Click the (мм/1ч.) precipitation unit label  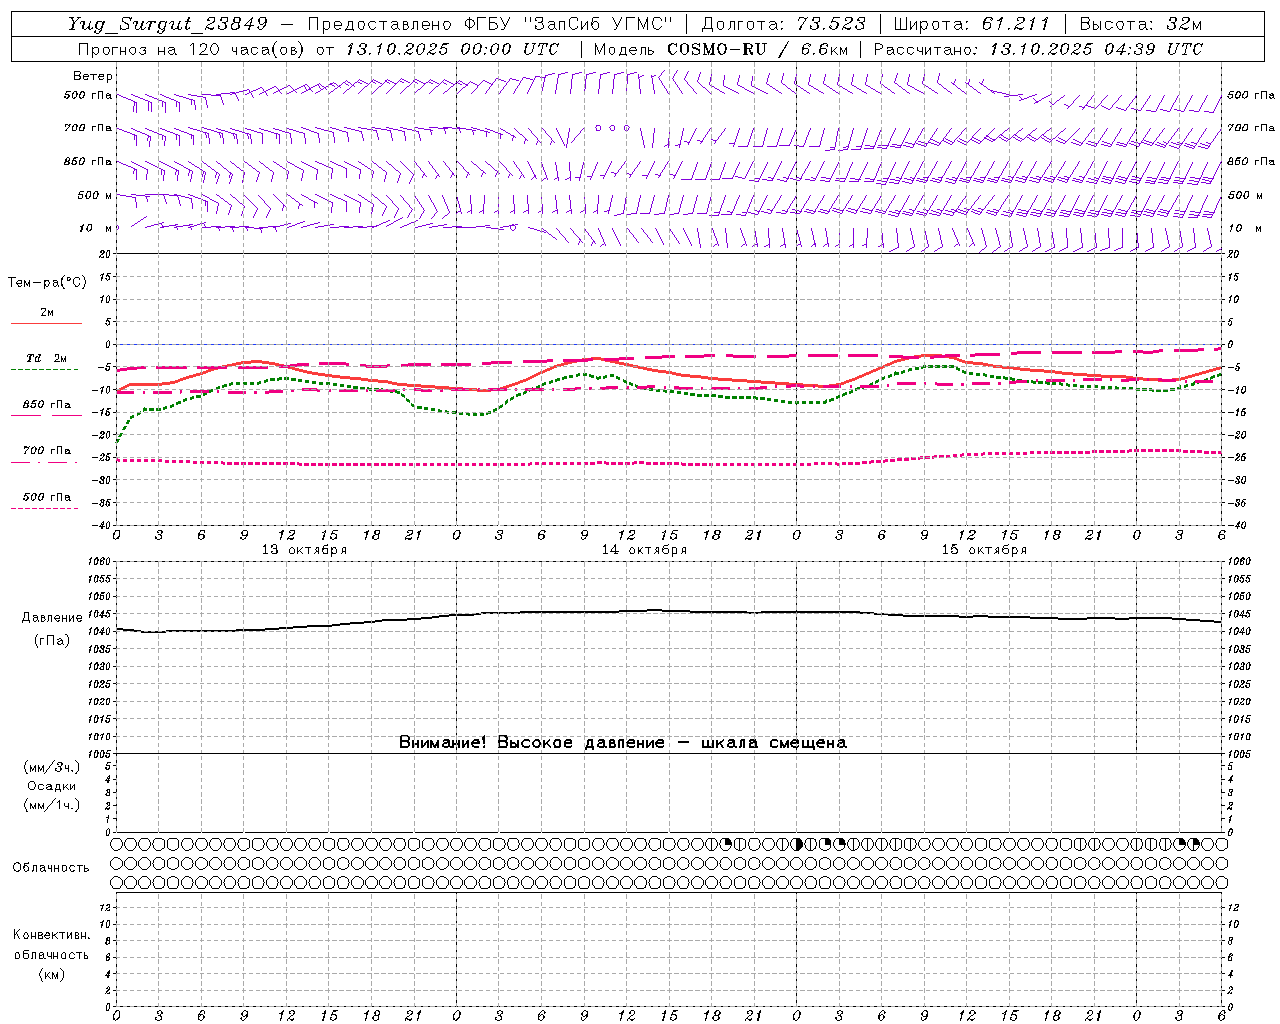pyautogui.click(x=52, y=805)
